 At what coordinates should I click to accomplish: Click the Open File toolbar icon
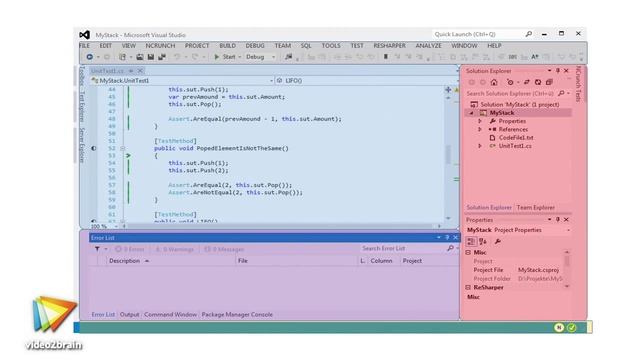point(140,57)
